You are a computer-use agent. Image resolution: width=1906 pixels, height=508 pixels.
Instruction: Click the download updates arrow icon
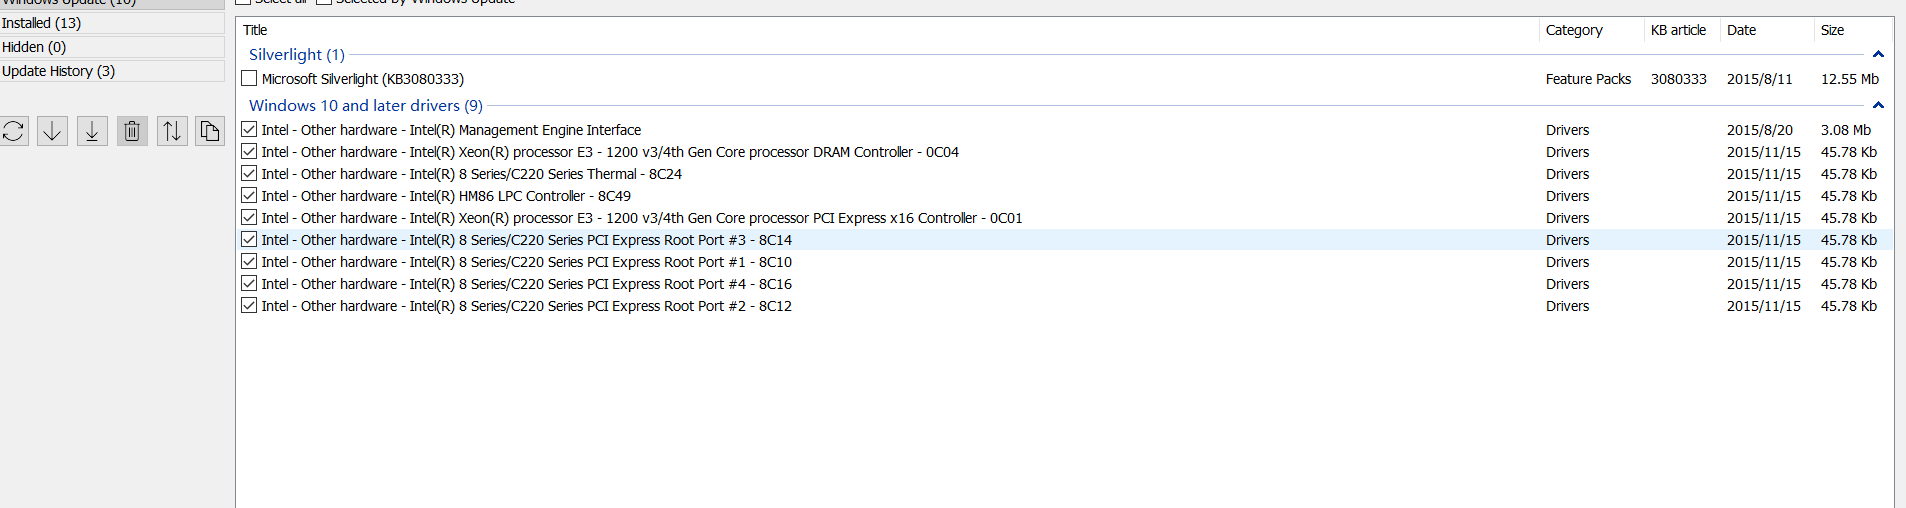[x=53, y=131]
